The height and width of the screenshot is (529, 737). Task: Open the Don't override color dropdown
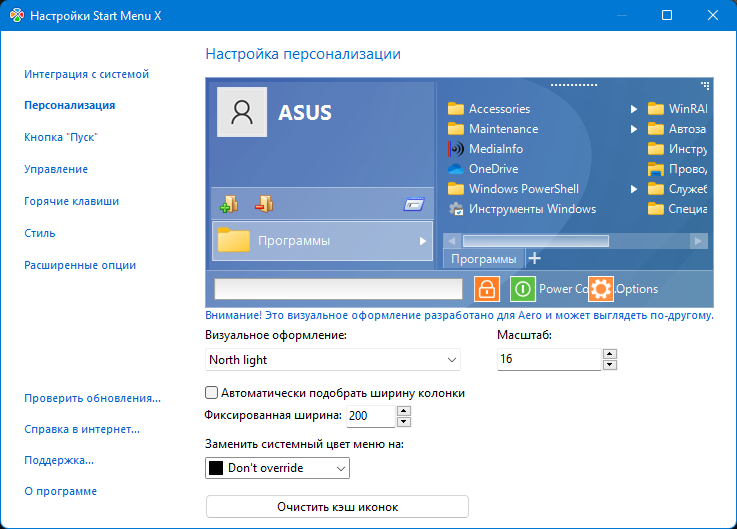(278, 467)
